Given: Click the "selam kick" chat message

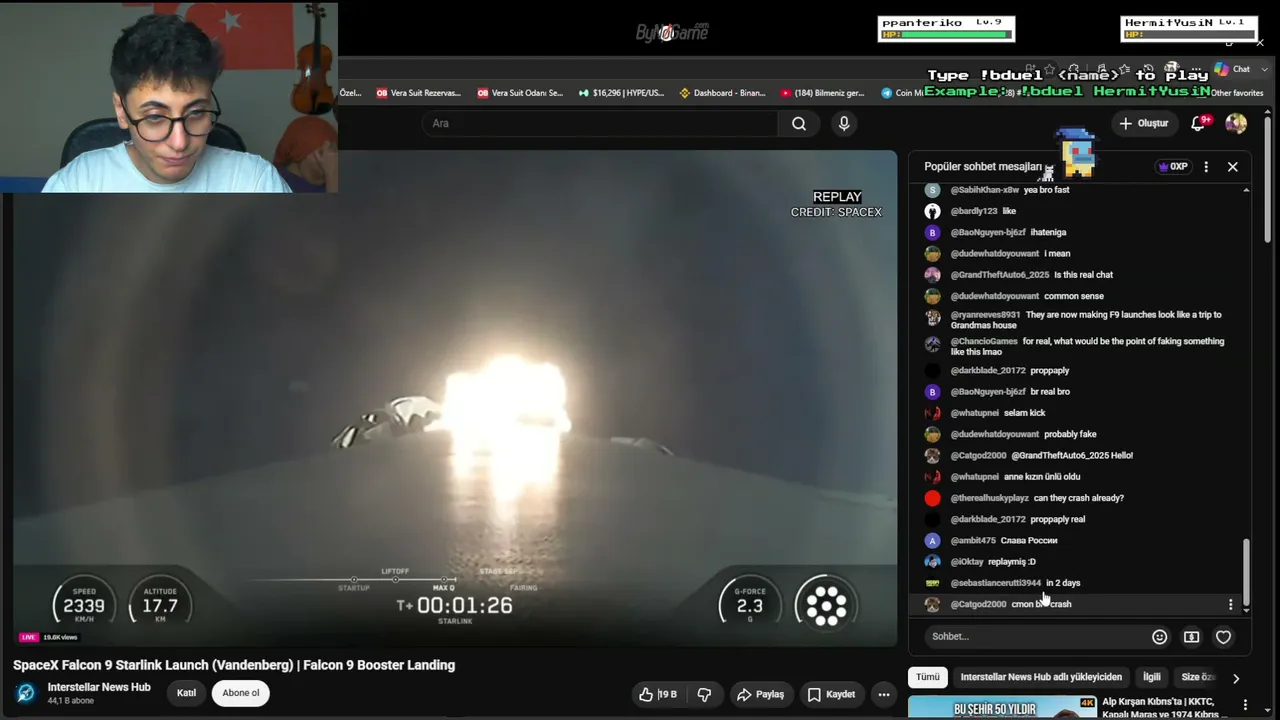Looking at the screenshot, I should [x=1024, y=413].
